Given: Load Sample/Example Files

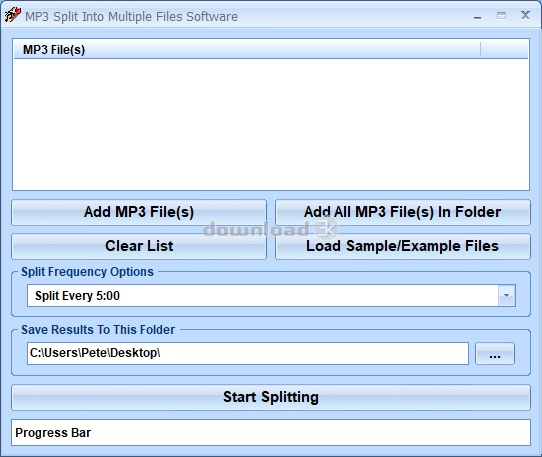Looking at the screenshot, I should pyautogui.click(x=403, y=246).
